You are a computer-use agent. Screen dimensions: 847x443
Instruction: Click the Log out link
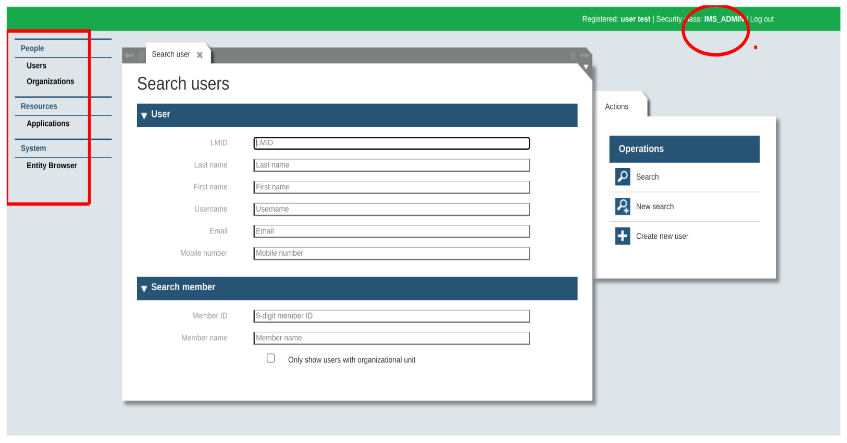pyautogui.click(x=762, y=19)
